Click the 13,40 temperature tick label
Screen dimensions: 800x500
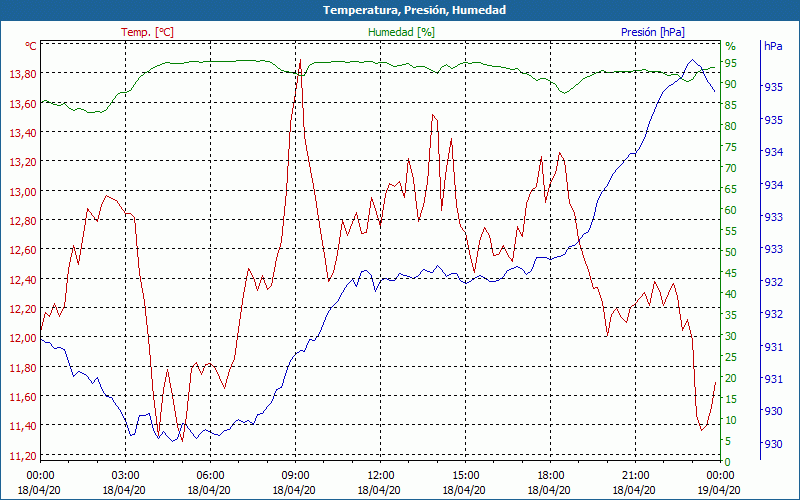pyautogui.click(x=23, y=133)
